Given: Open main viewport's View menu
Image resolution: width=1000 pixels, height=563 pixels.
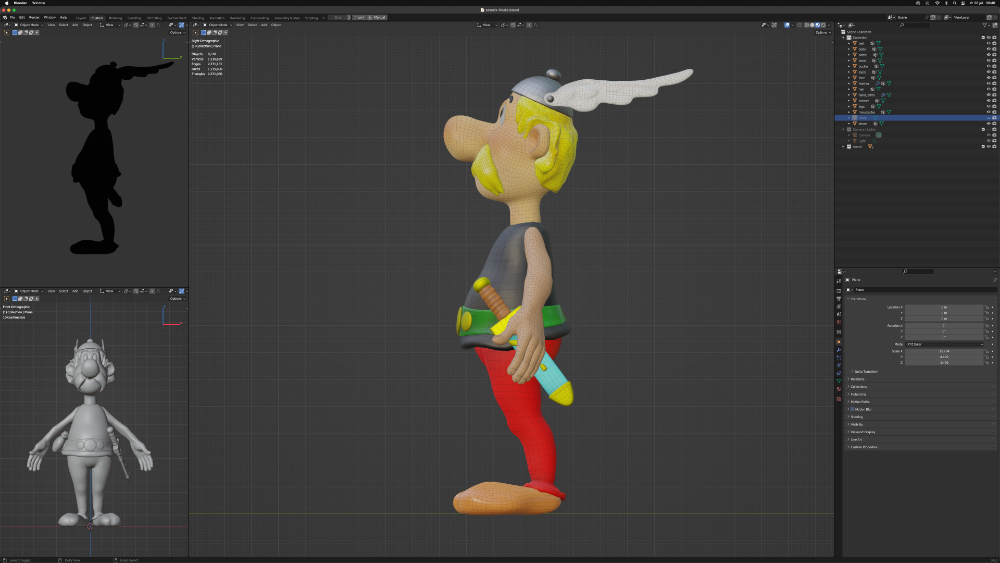Looking at the screenshot, I should click(x=239, y=25).
